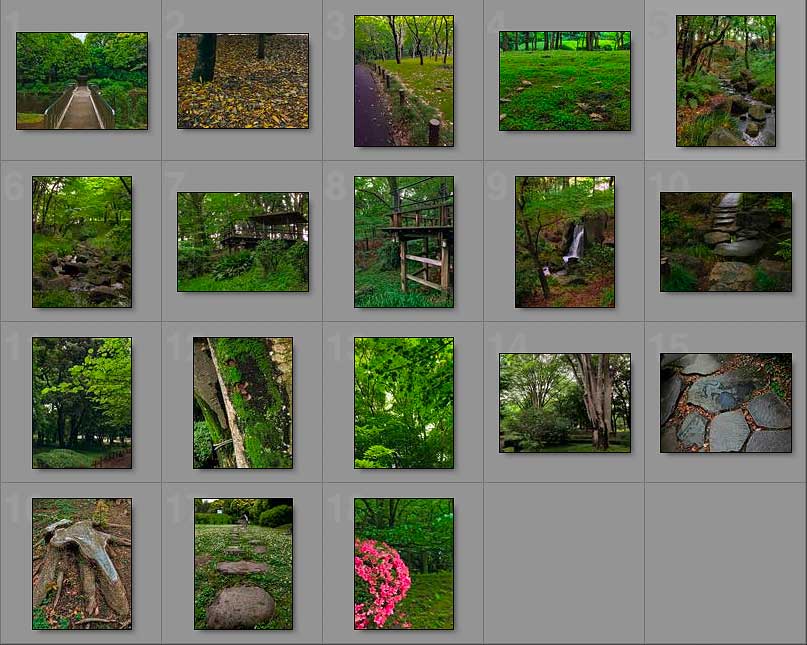Choose the rocky creek photo in cell 6
The image size is (807, 645).
tap(82, 242)
